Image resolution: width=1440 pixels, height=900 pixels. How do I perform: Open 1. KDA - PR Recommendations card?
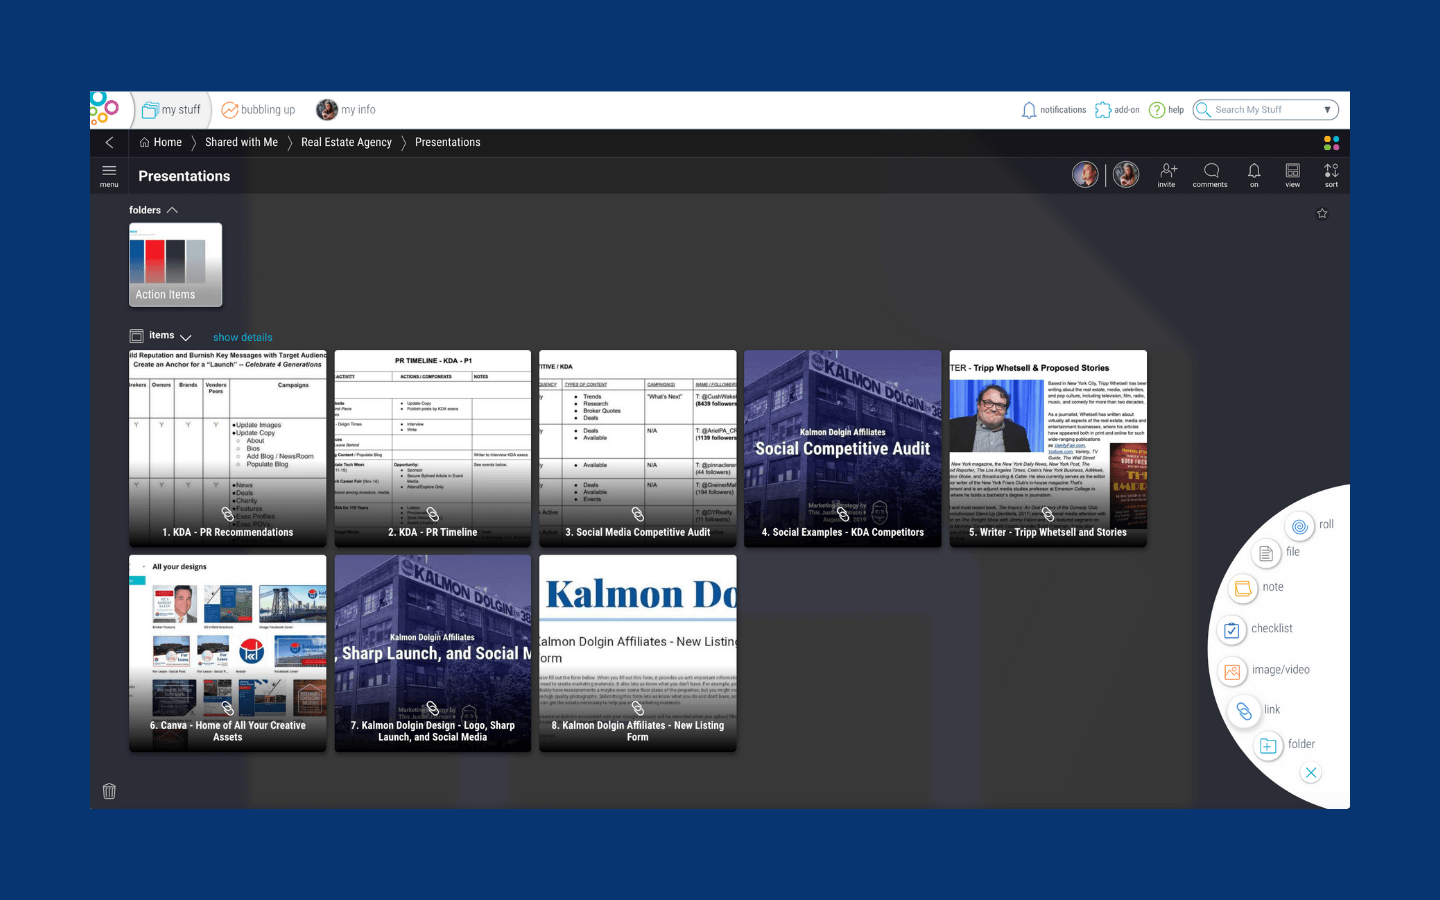click(x=228, y=448)
